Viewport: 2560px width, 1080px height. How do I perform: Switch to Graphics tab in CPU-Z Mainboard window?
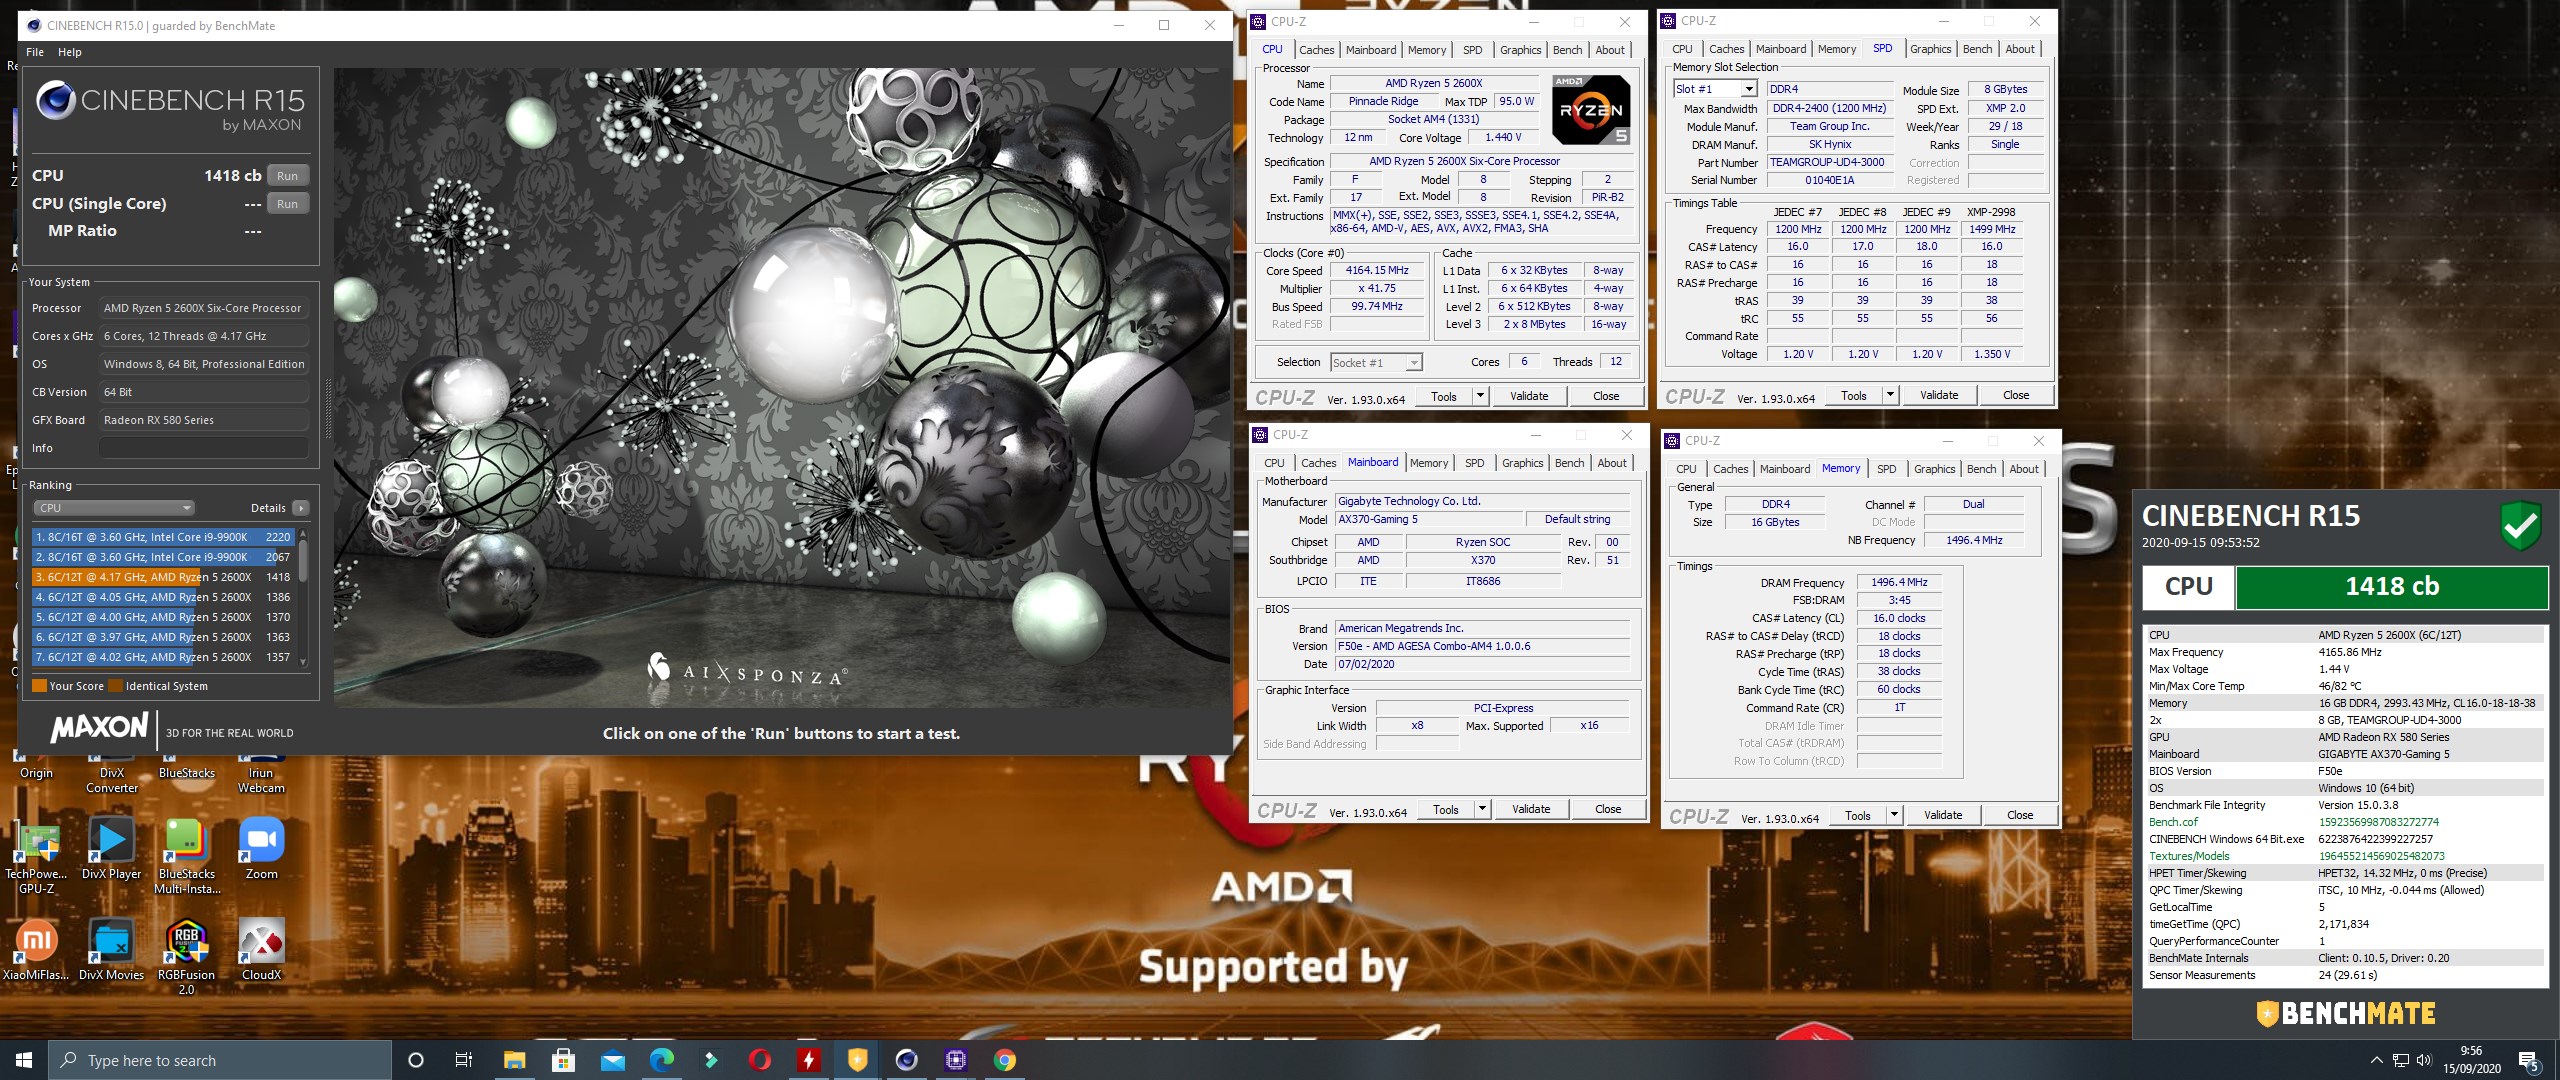(x=1522, y=463)
